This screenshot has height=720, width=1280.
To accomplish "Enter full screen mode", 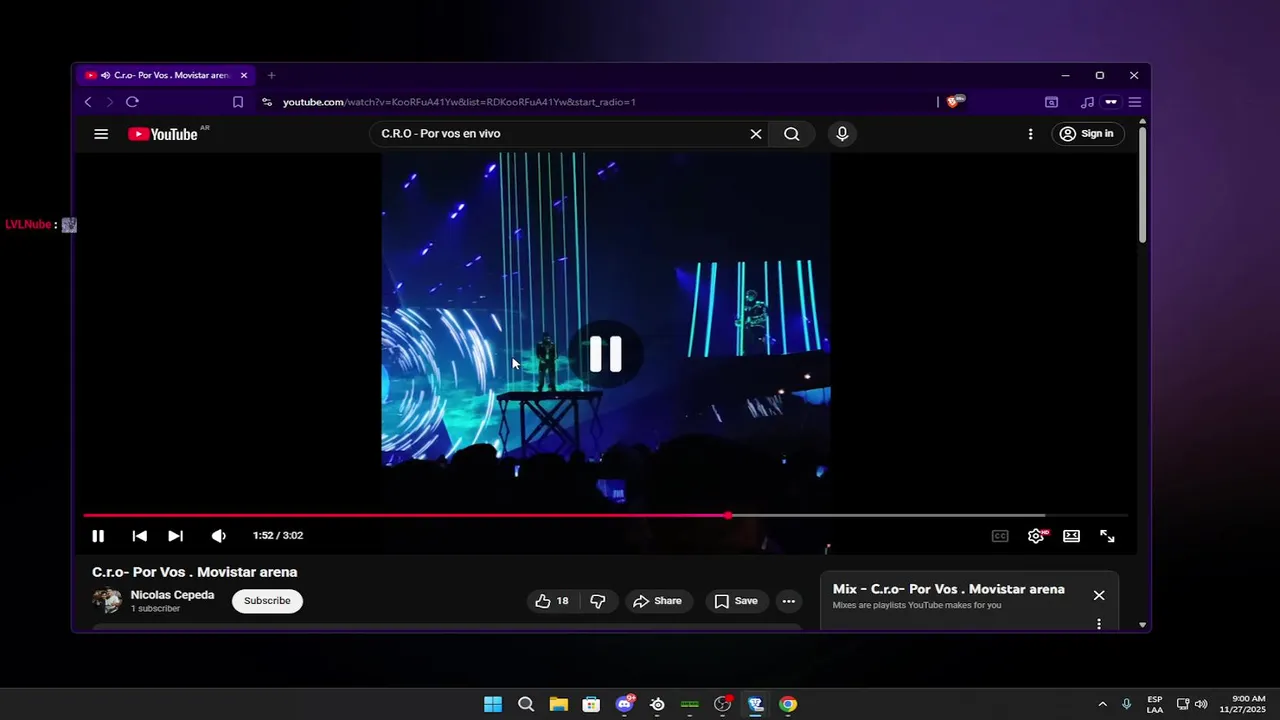I will tap(1107, 536).
